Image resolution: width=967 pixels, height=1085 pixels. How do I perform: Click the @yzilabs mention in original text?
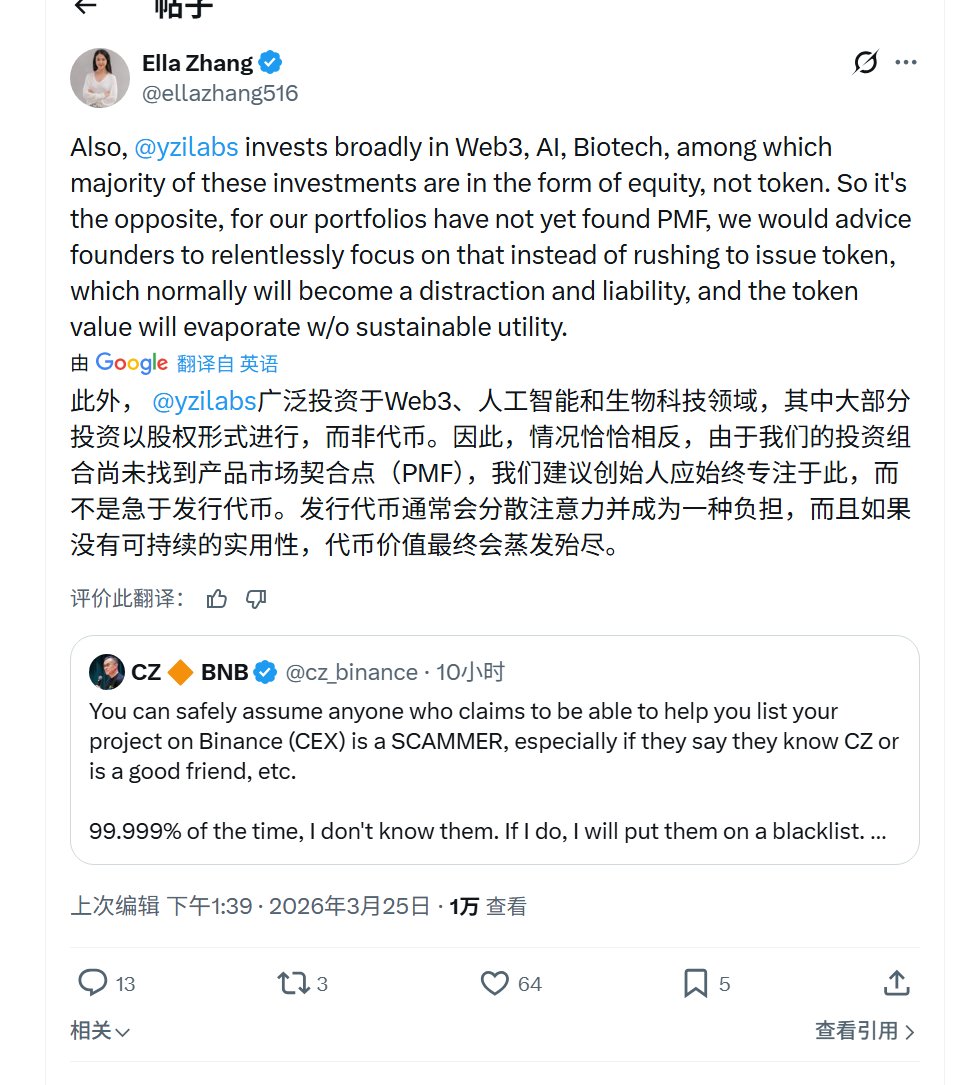(185, 147)
